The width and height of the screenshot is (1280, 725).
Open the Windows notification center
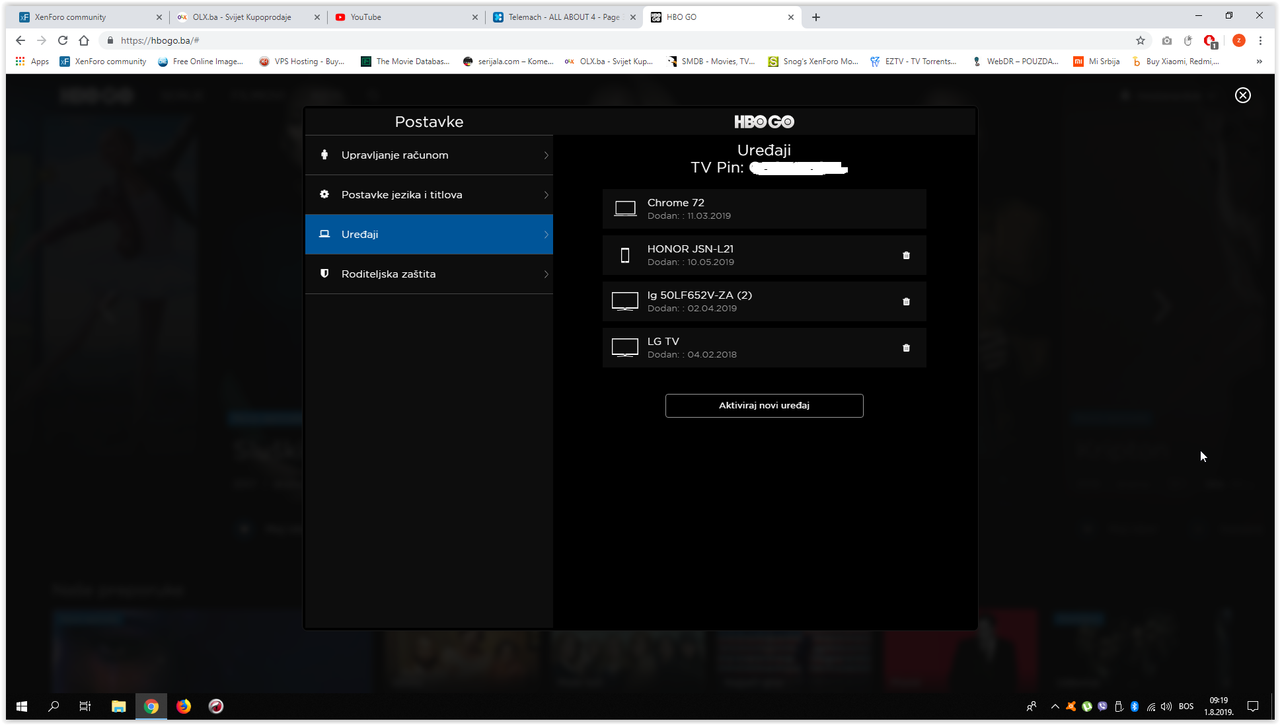[x=1252, y=706]
